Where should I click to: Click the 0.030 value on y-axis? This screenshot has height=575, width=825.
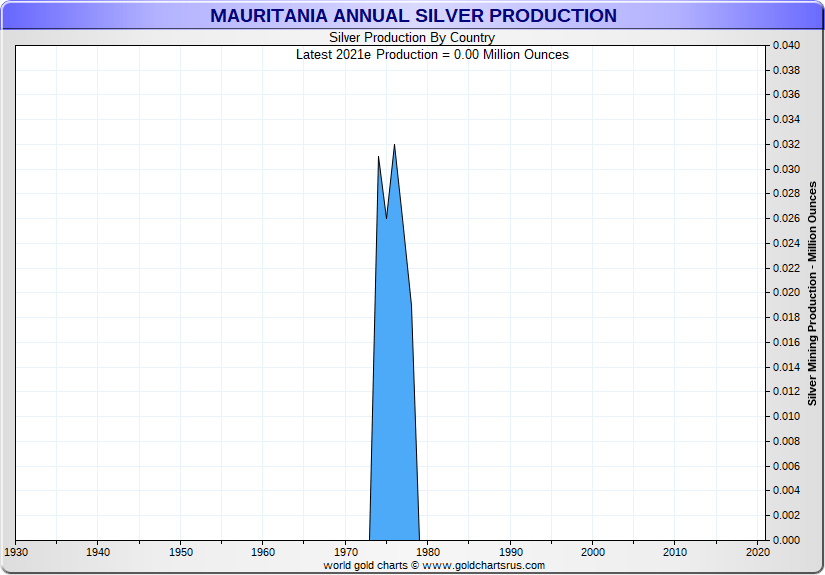(x=785, y=170)
